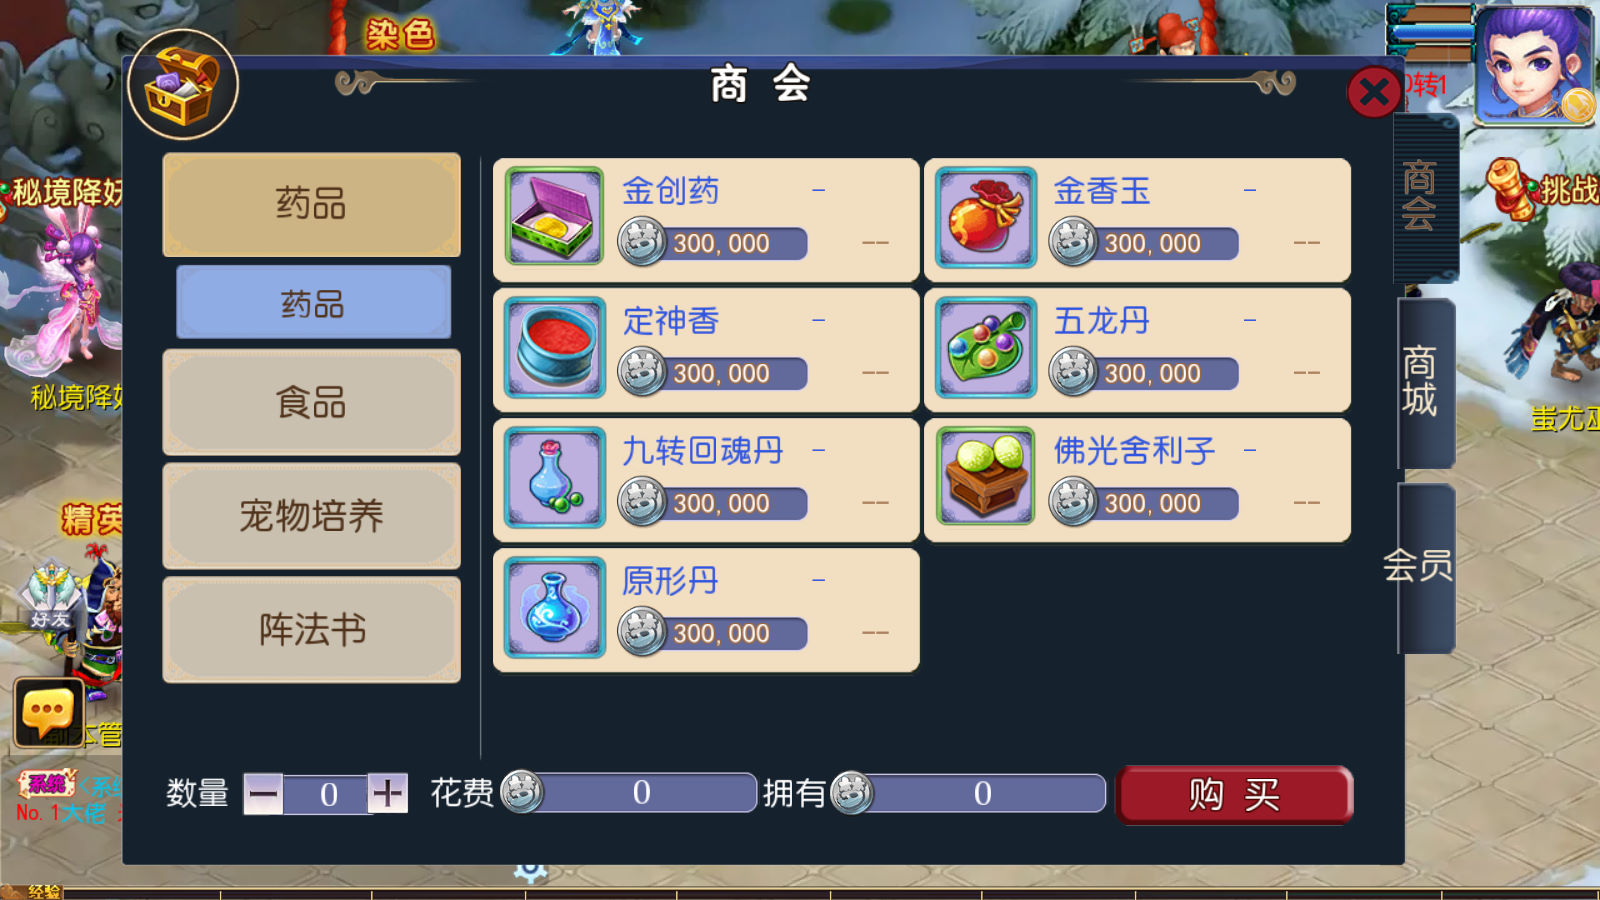Switch to the 商城 side tab

coord(1421,381)
